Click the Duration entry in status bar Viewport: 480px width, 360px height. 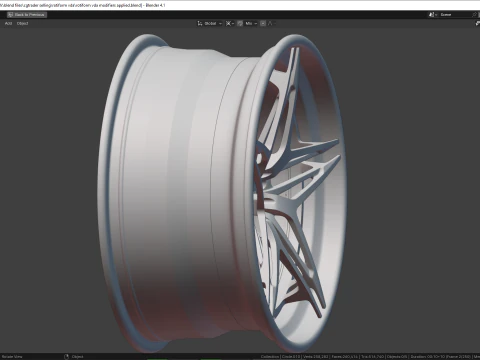441,357
